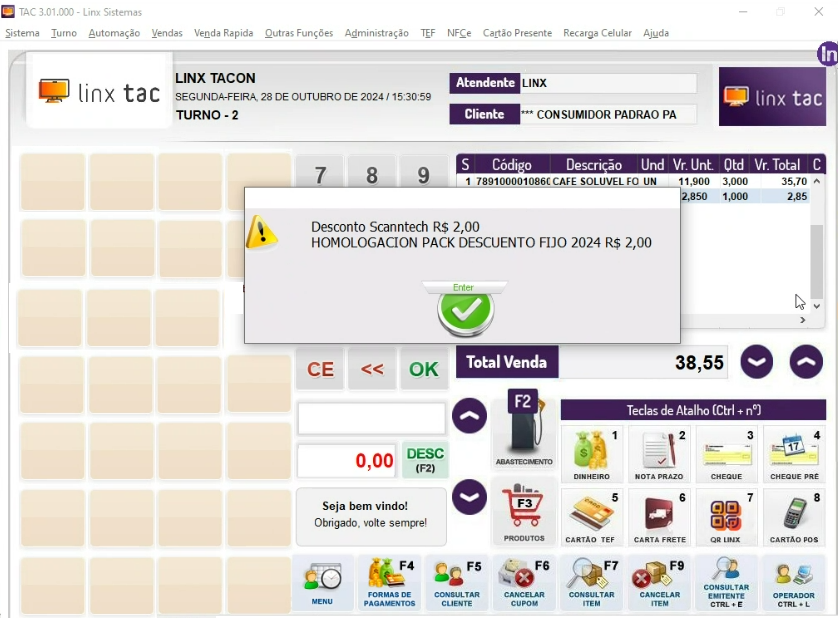The width and height of the screenshot is (838, 632).
Task: Open the TEF menu
Action: pyautogui.click(x=428, y=33)
